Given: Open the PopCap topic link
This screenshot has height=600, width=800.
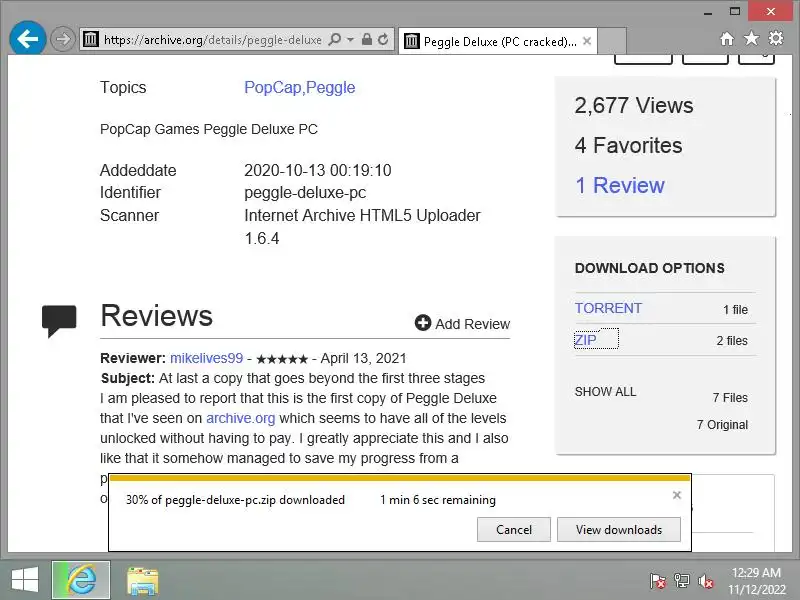Looking at the screenshot, I should [272, 87].
